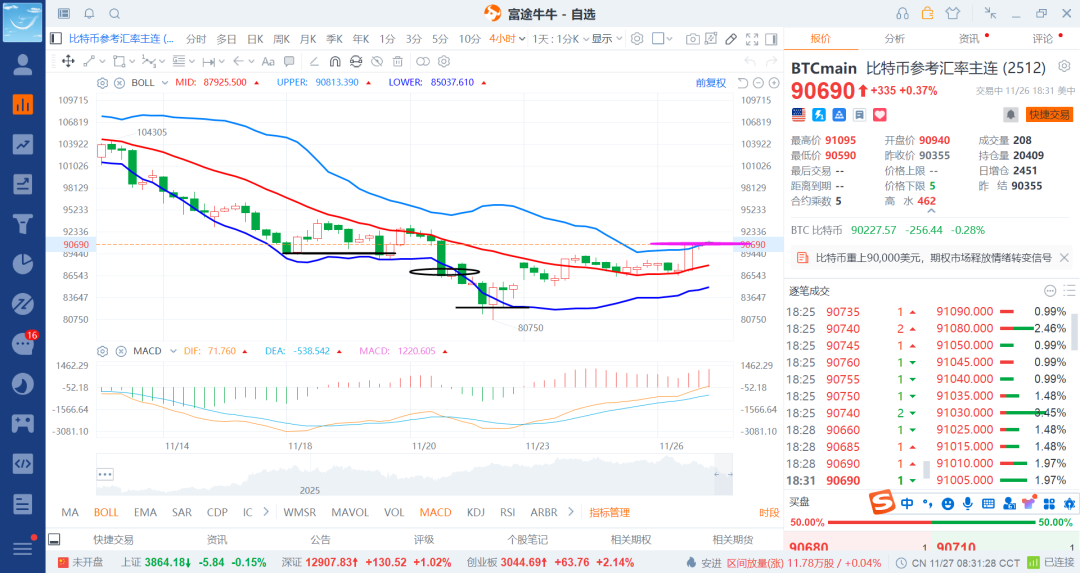The width and height of the screenshot is (1080, 573).
Task: Enter fullscreen chart mode
Action: (752, 39)
